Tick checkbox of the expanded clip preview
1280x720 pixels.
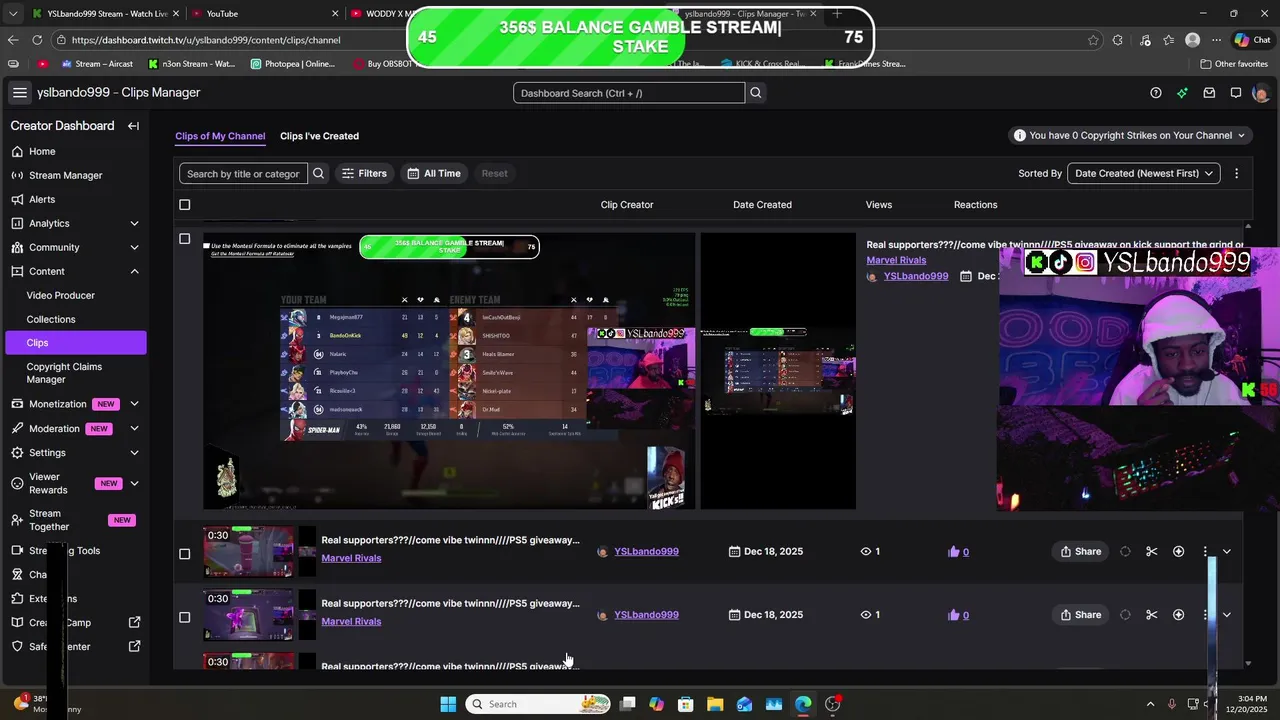click(x=184, y=239)
